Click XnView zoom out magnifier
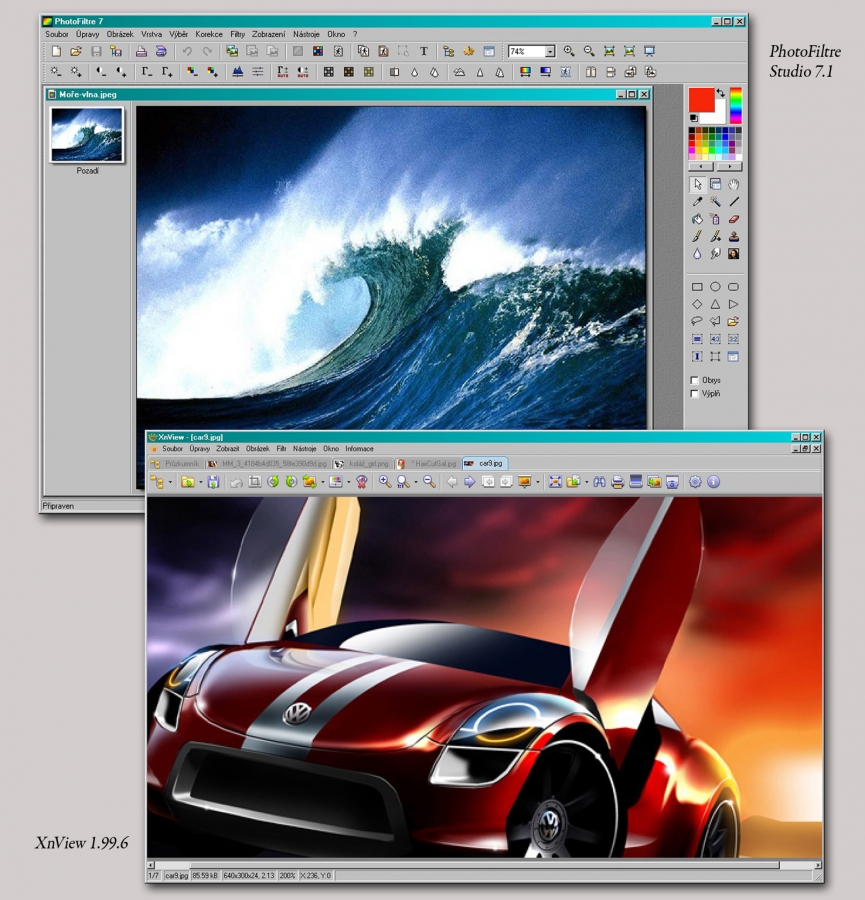 pos(429,482)
